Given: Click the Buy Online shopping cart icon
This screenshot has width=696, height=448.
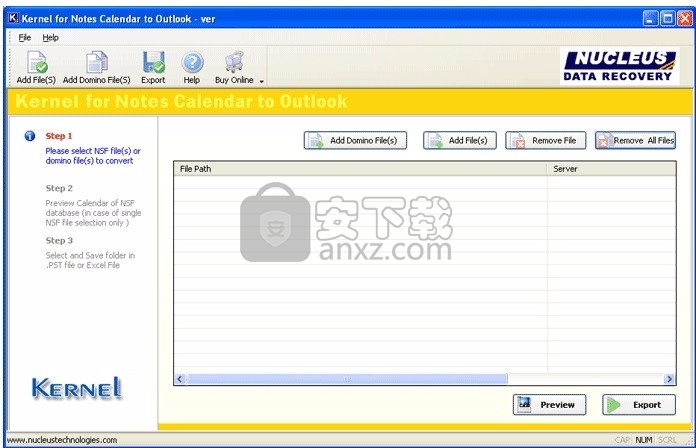Looking at the screenshot, I should pos(234,62).
